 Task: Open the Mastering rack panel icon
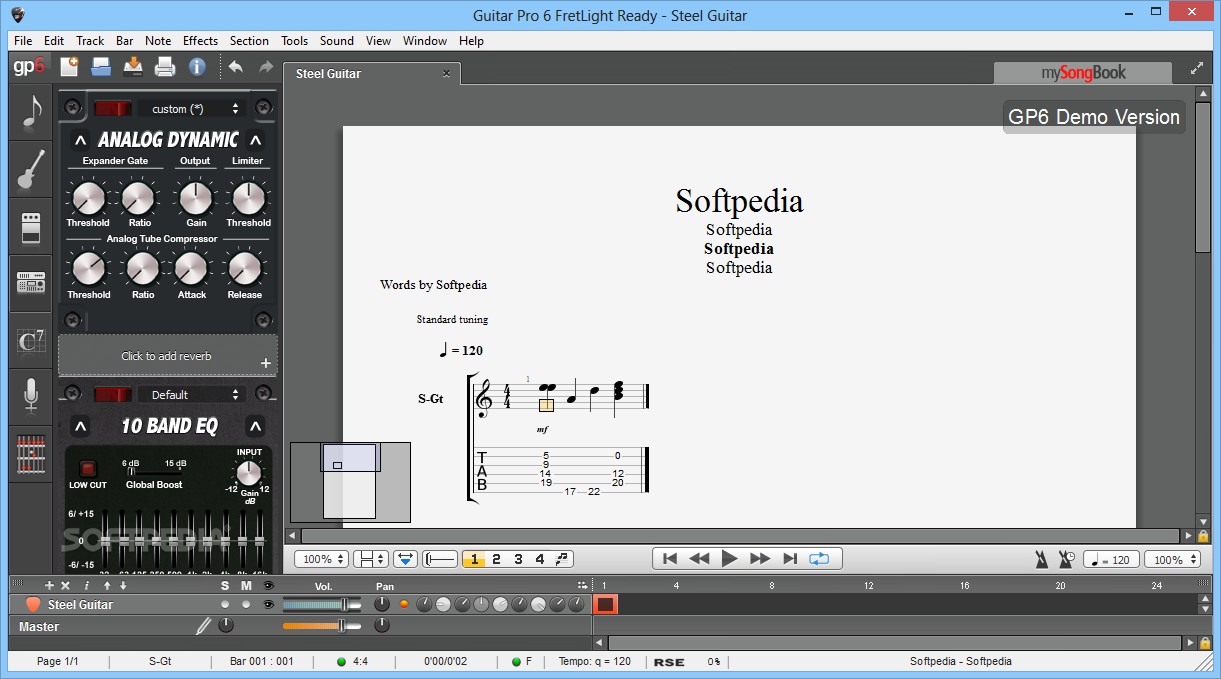tap(31, 284)
